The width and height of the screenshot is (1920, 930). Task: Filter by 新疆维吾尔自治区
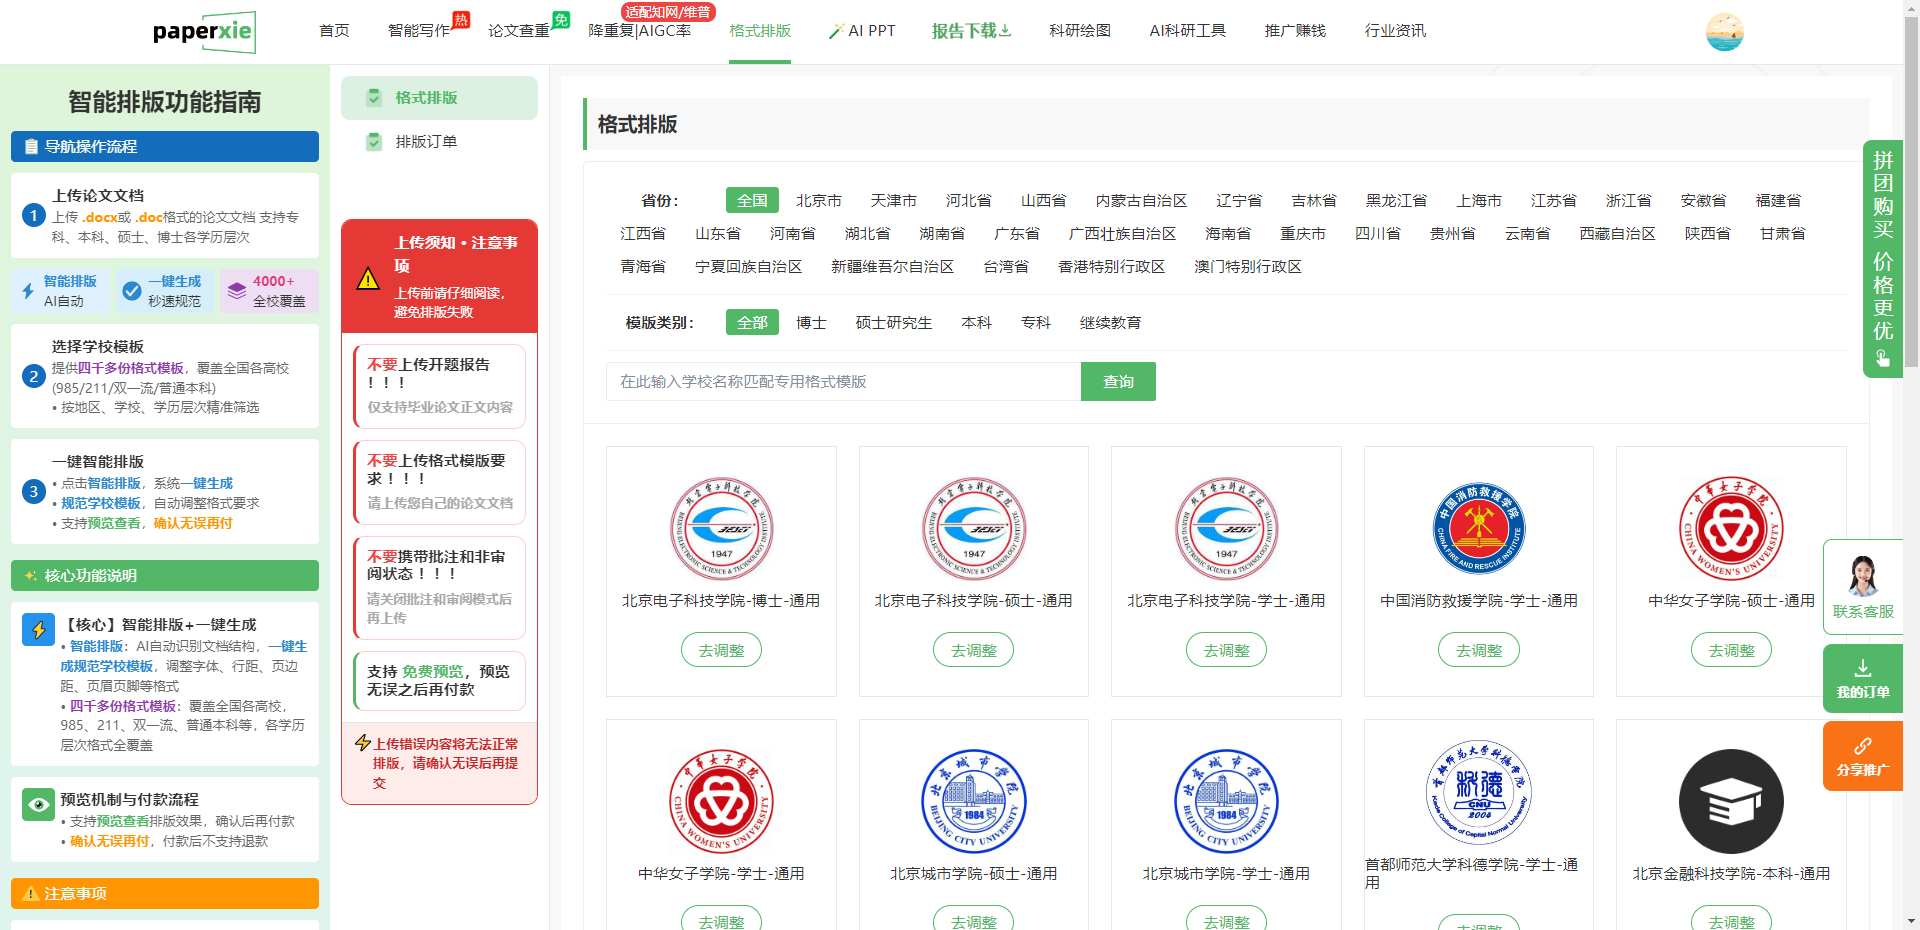[892, 267]
